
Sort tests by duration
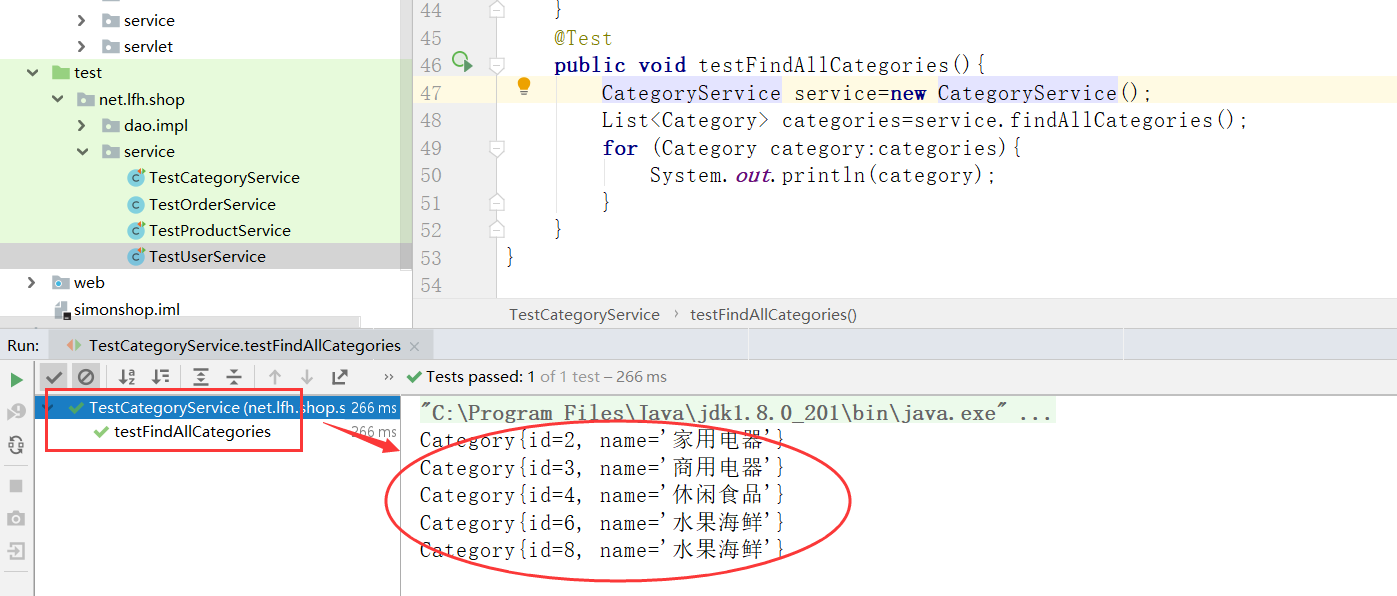point(160,377)
